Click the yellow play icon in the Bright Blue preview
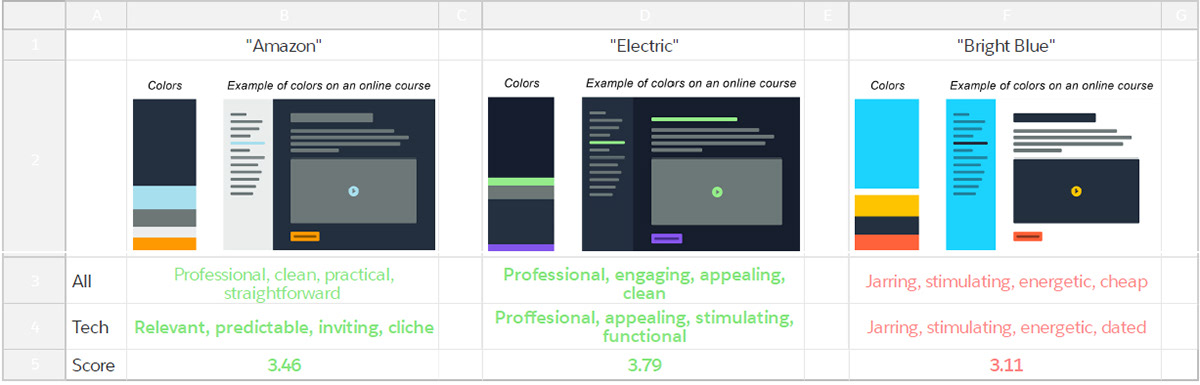Viewport: 1200px width, 385px height. click(x=1076, y=191)
